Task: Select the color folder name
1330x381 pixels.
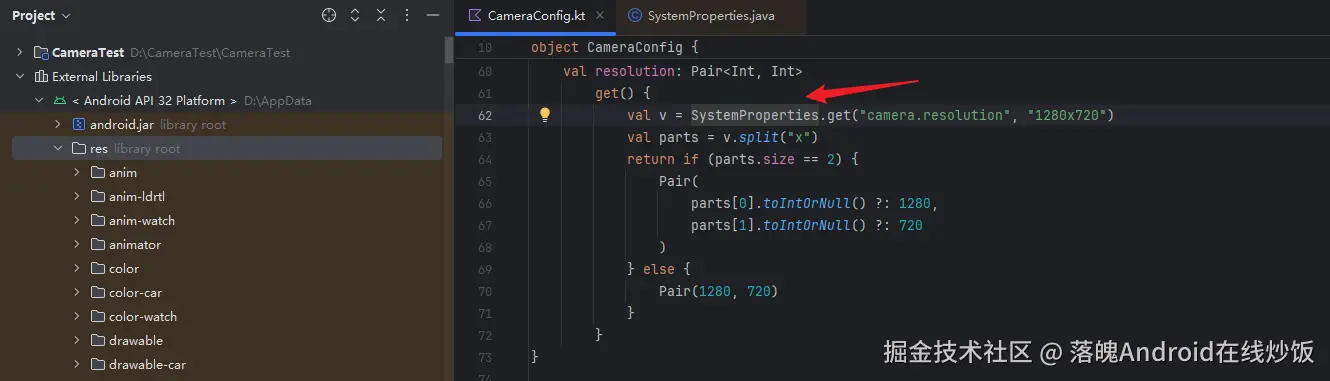Action: coord(124,268)
